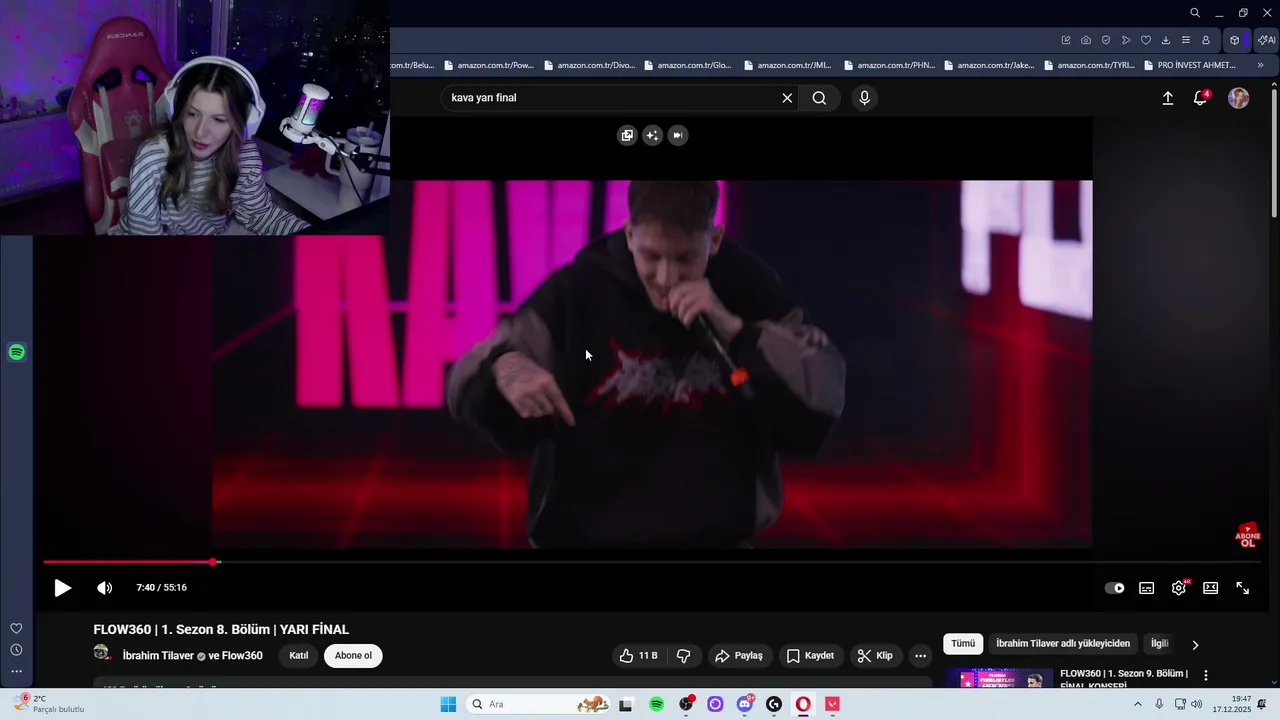Click Kaydet to save video
The height and width of the screenshot is (720, 1280).
click(810, 656)
